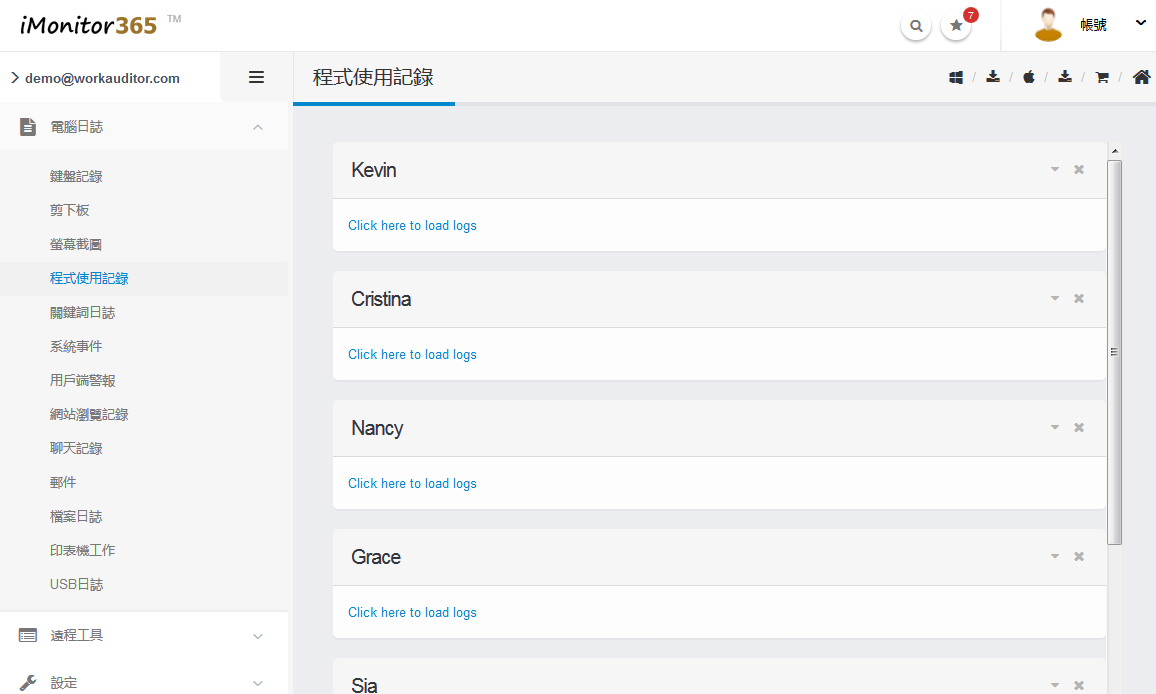
Task: Open 鍵盤記錄 in the sidebar
Action: click(76, 176)
